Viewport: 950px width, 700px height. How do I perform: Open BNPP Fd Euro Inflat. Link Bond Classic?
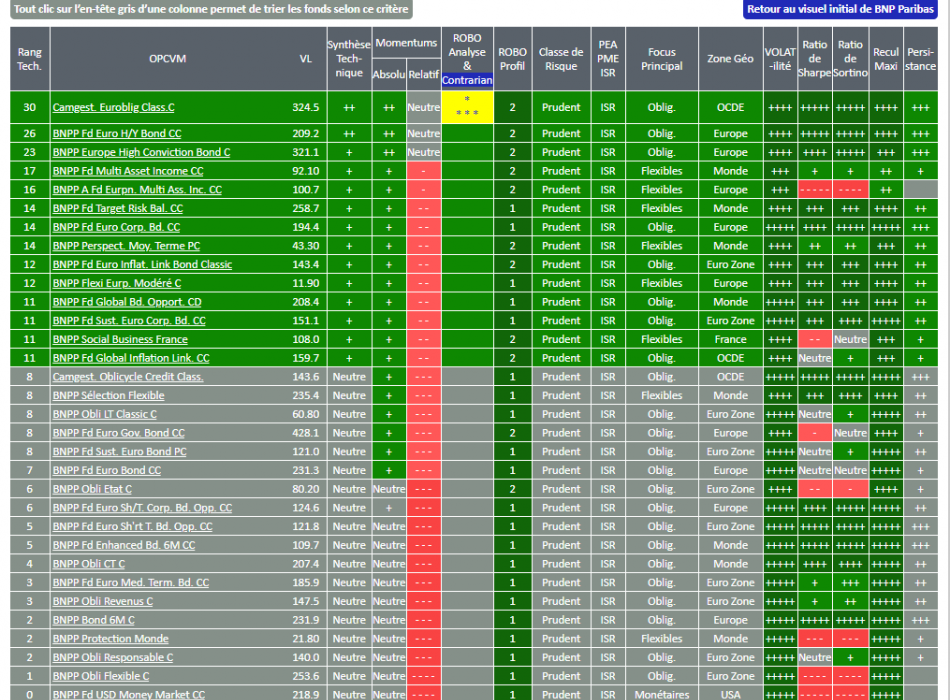142,264
